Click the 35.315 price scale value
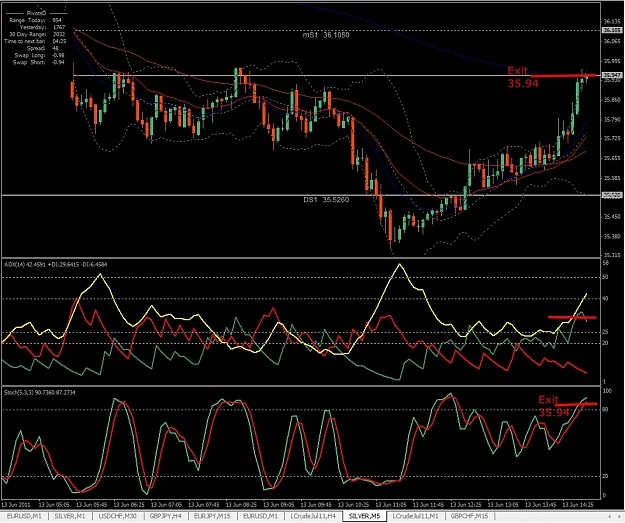This screenshot has width=625, height=523. point(612,255)
